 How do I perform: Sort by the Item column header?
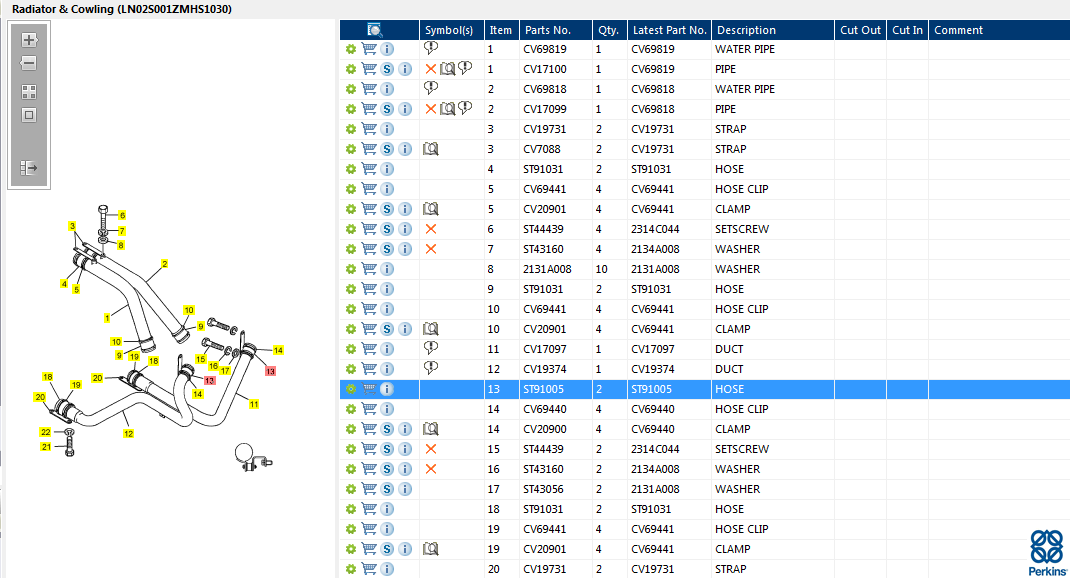click(501, 30)
